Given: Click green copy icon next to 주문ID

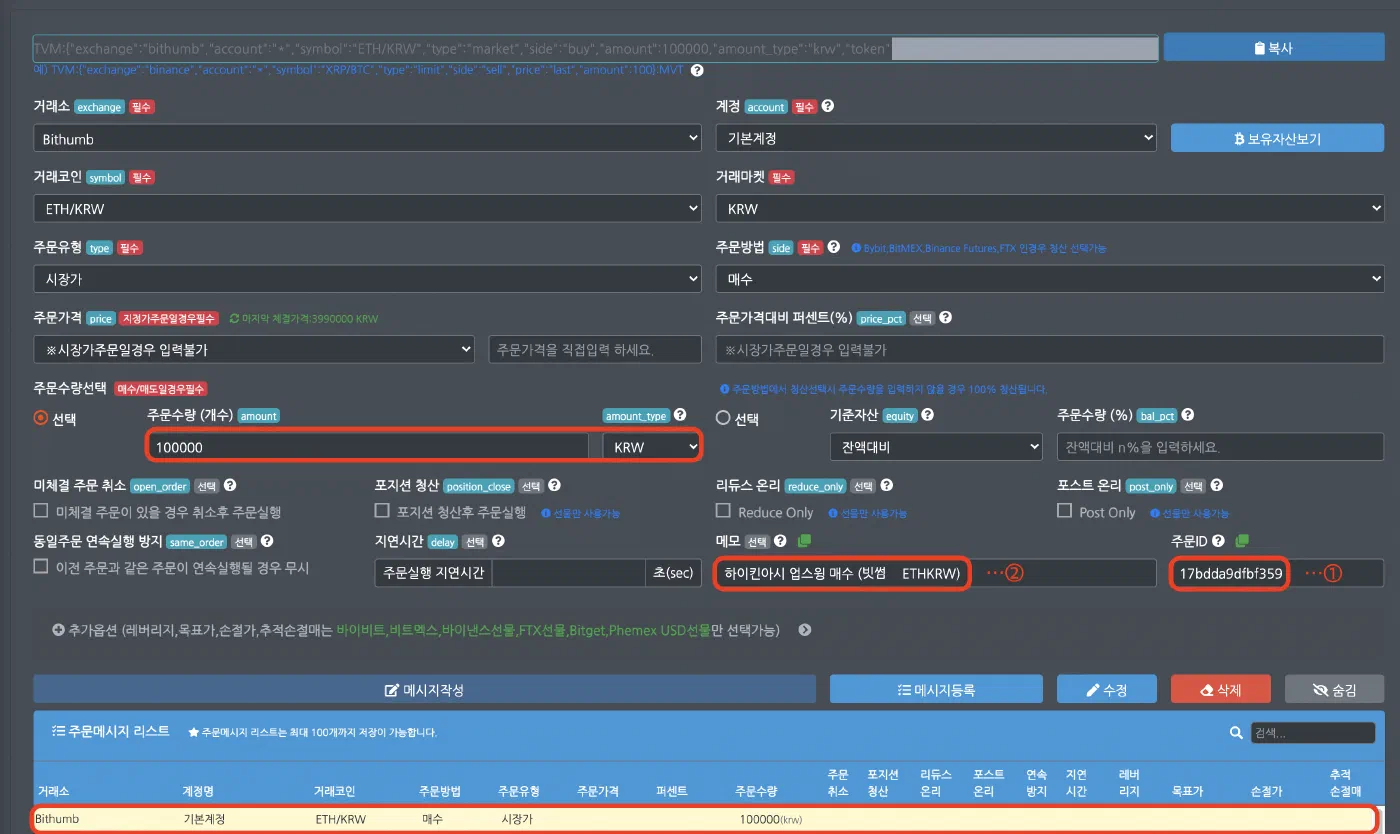Looking at the screenshot, I should [1242, 541].
